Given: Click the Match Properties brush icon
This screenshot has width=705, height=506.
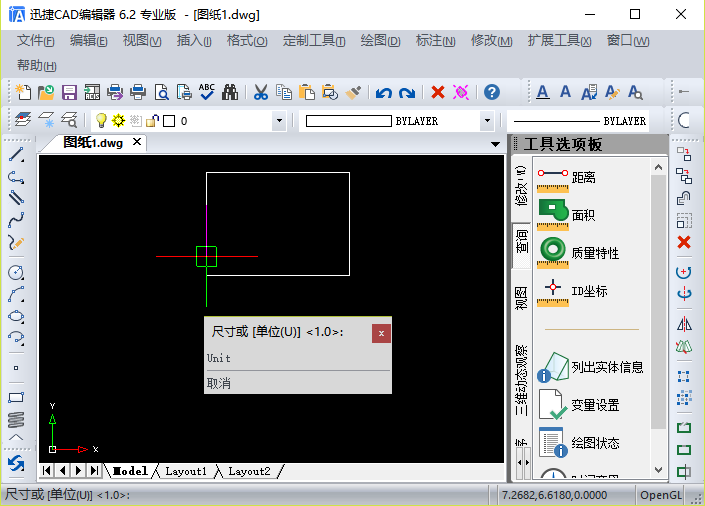Looking at the screenshot, I should (x=353, y=92).
